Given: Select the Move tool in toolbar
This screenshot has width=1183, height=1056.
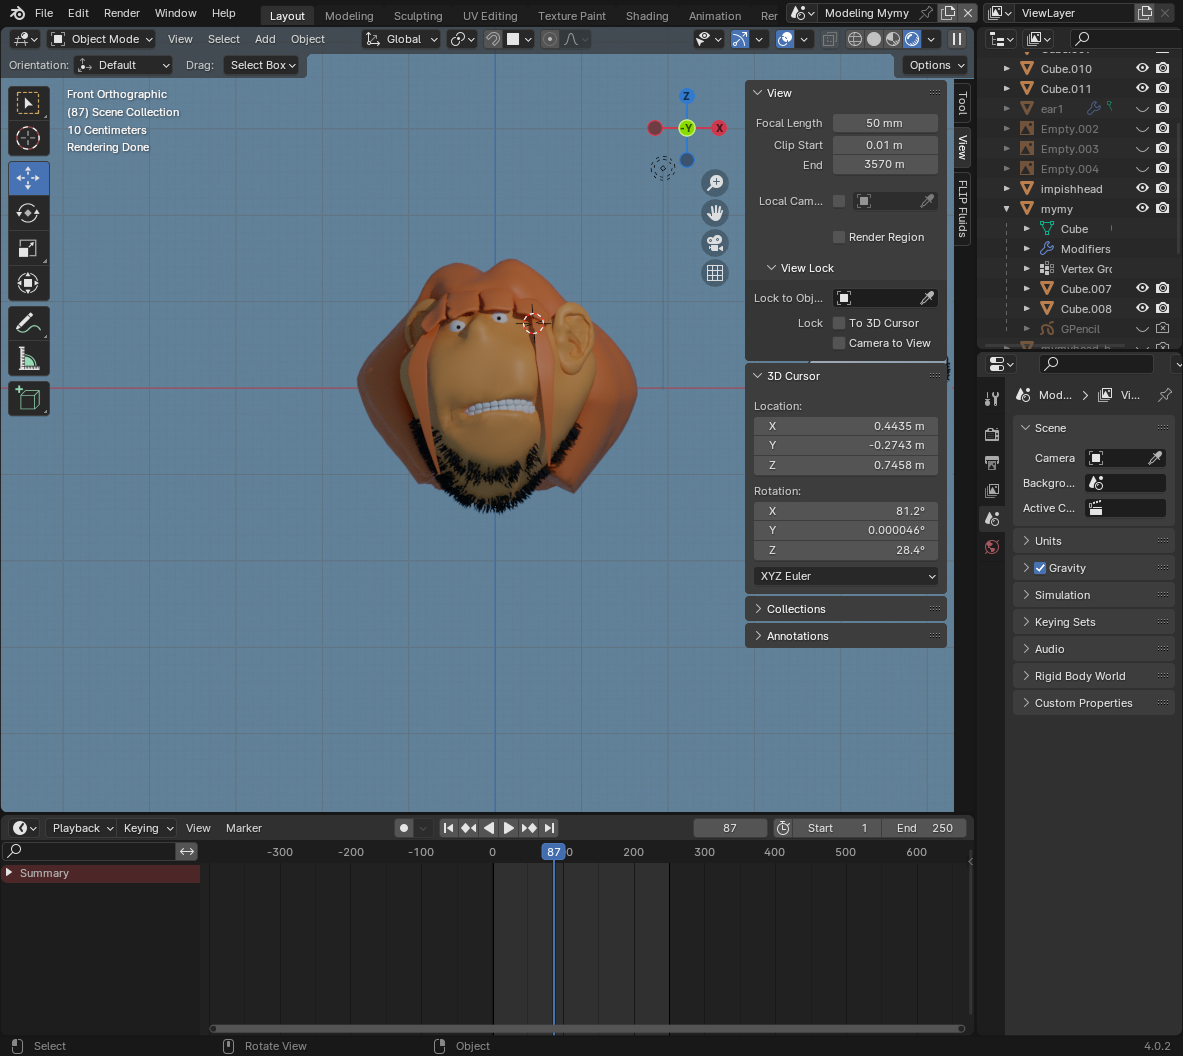Looking at the screenshot, I should 28,179.
